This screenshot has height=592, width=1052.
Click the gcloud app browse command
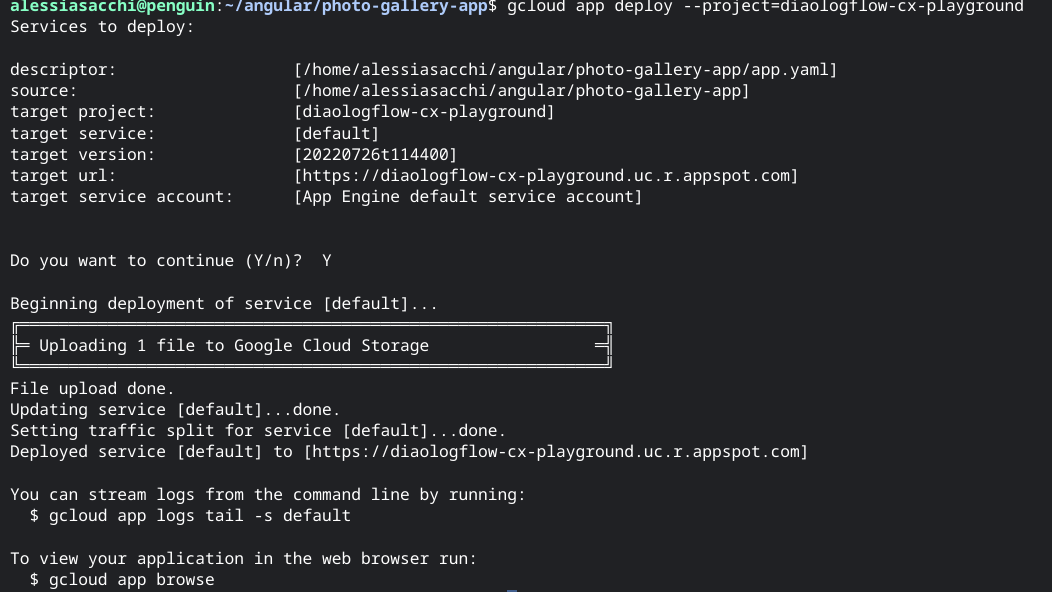[x=131, y=580]
